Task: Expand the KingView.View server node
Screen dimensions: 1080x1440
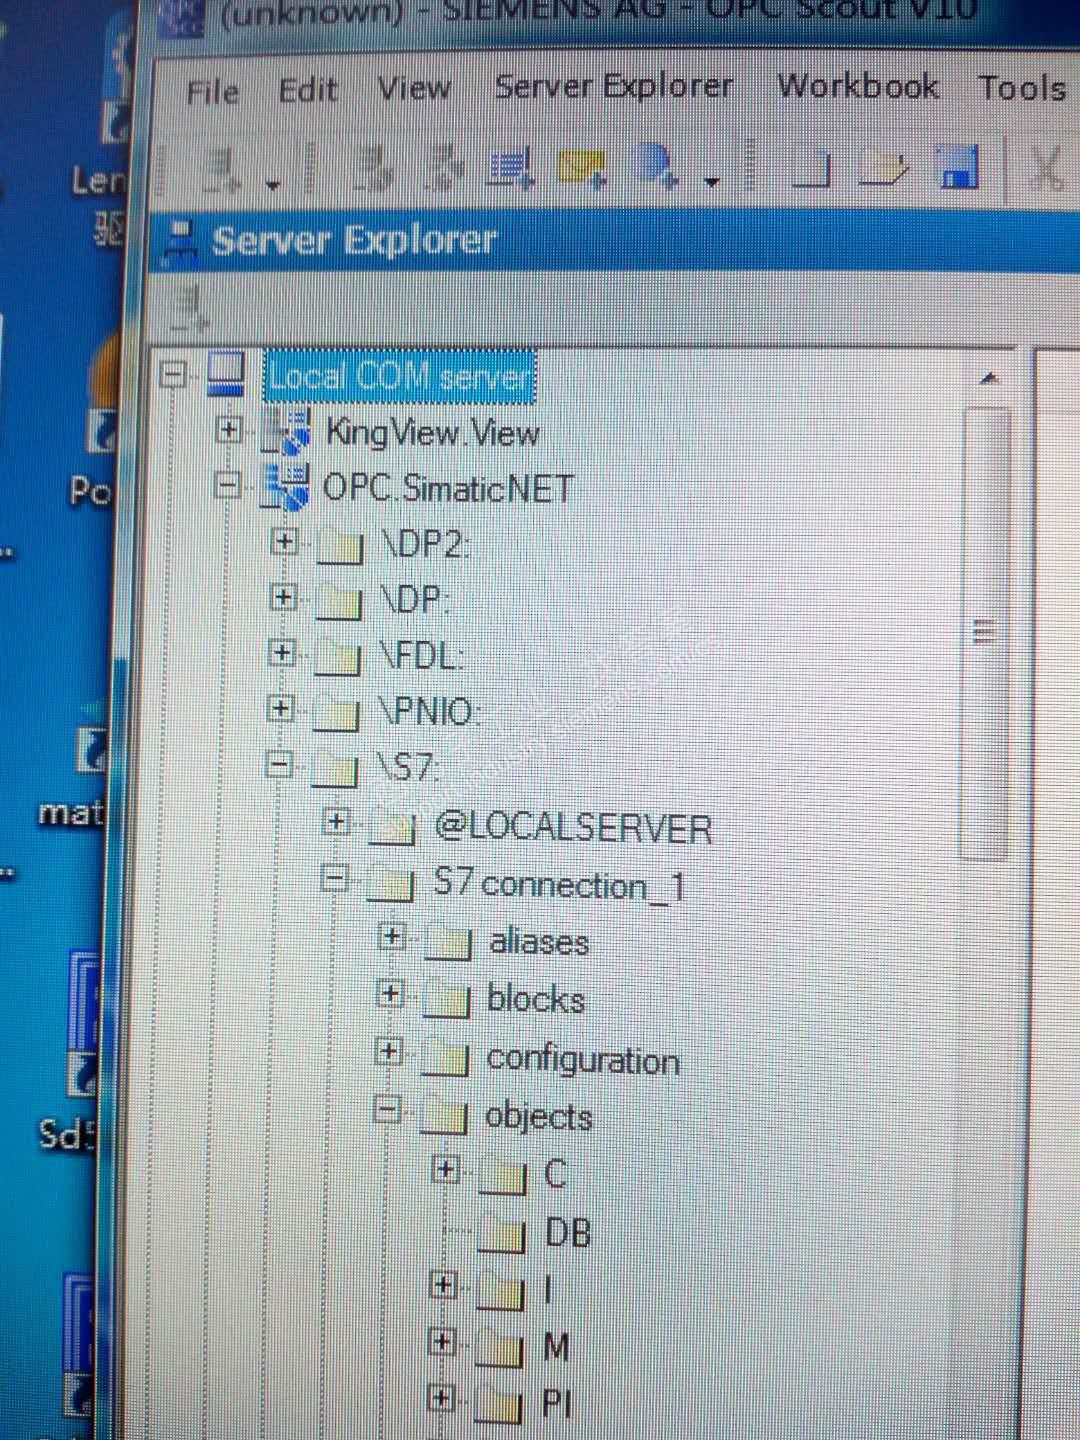Action: pos(229,430)
